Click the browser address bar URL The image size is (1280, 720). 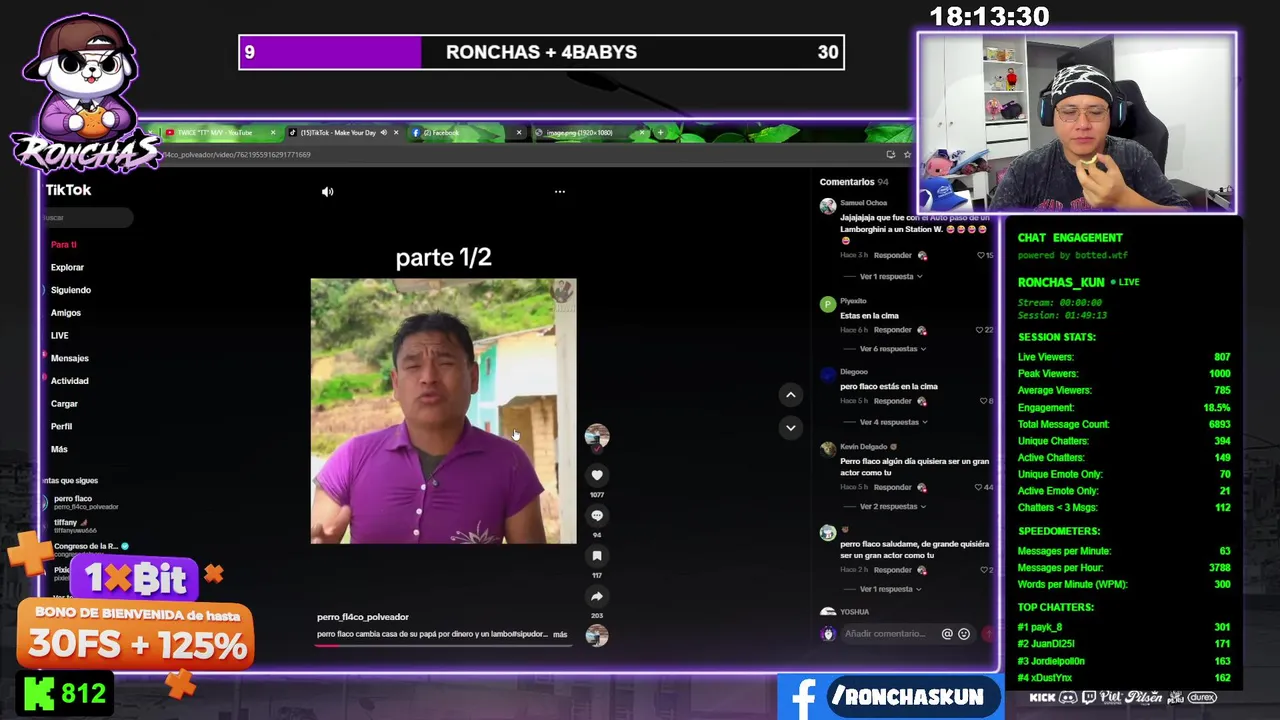(237, 155)
